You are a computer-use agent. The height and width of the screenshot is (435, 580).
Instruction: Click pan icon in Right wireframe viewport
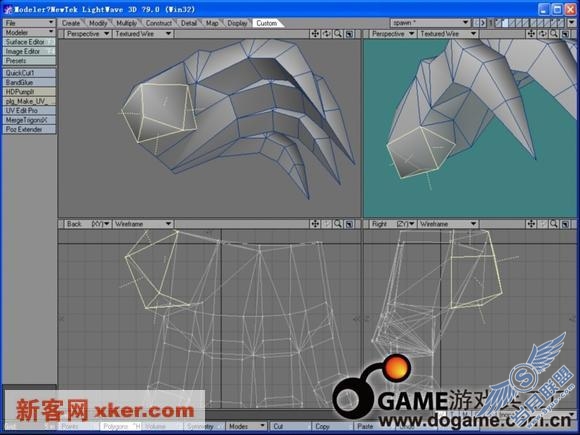(531, 224)
